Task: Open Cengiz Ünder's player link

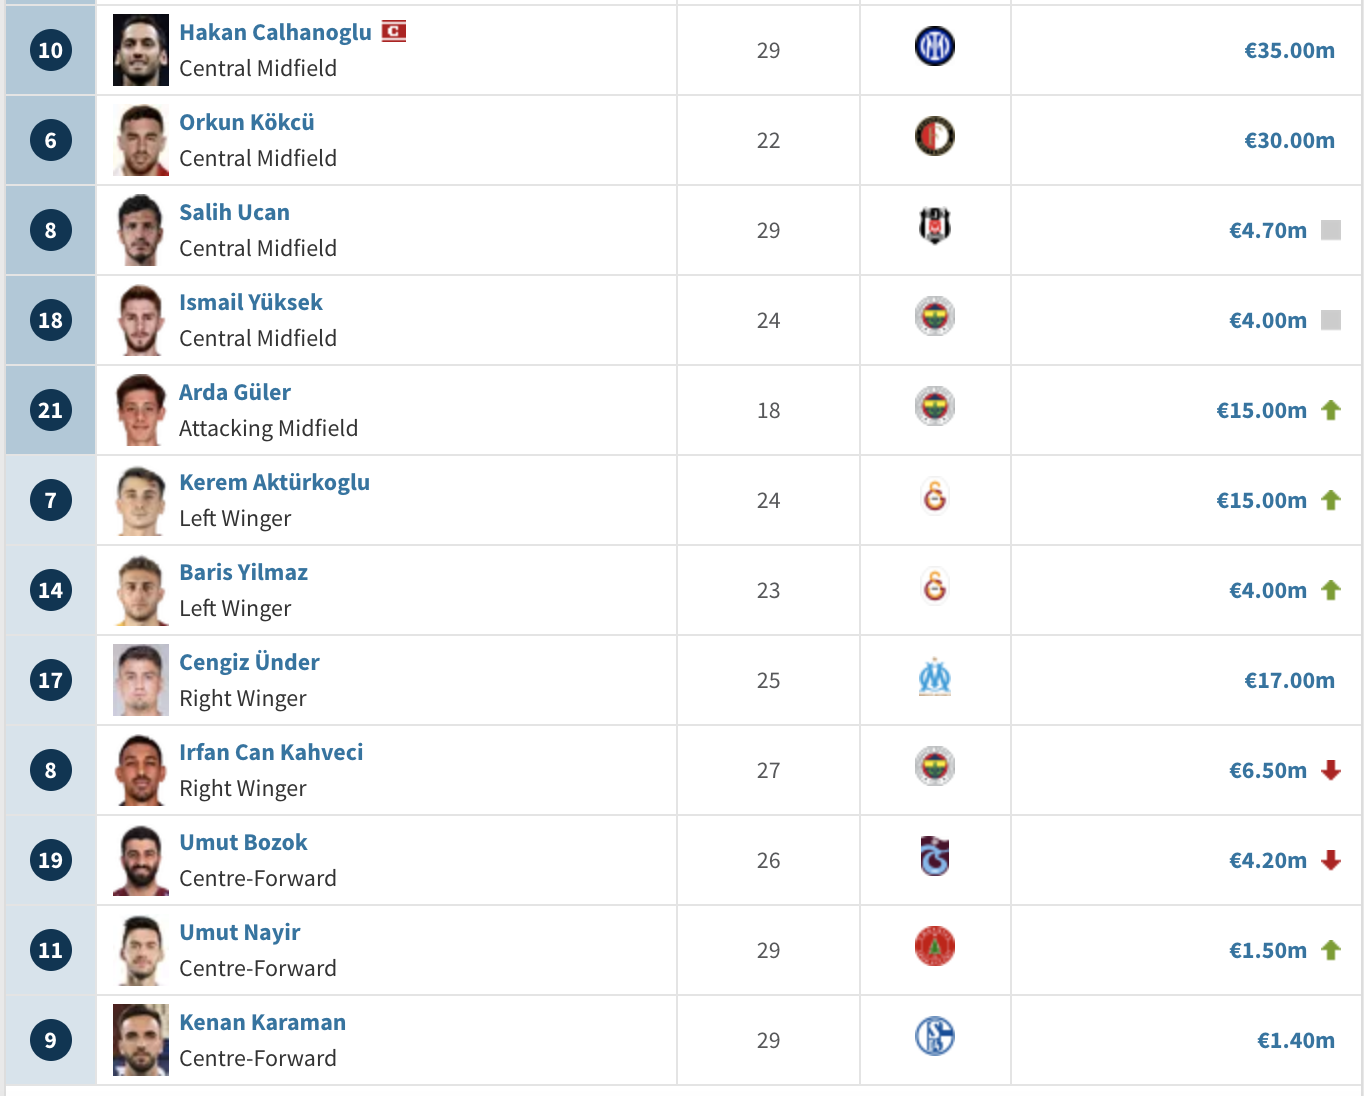Action: tap(249, 662)
